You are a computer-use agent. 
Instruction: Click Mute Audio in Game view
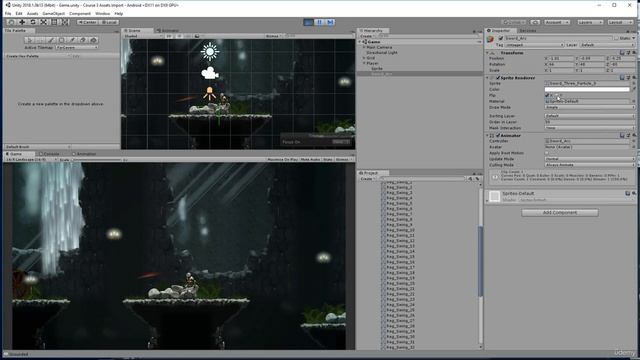310,160
